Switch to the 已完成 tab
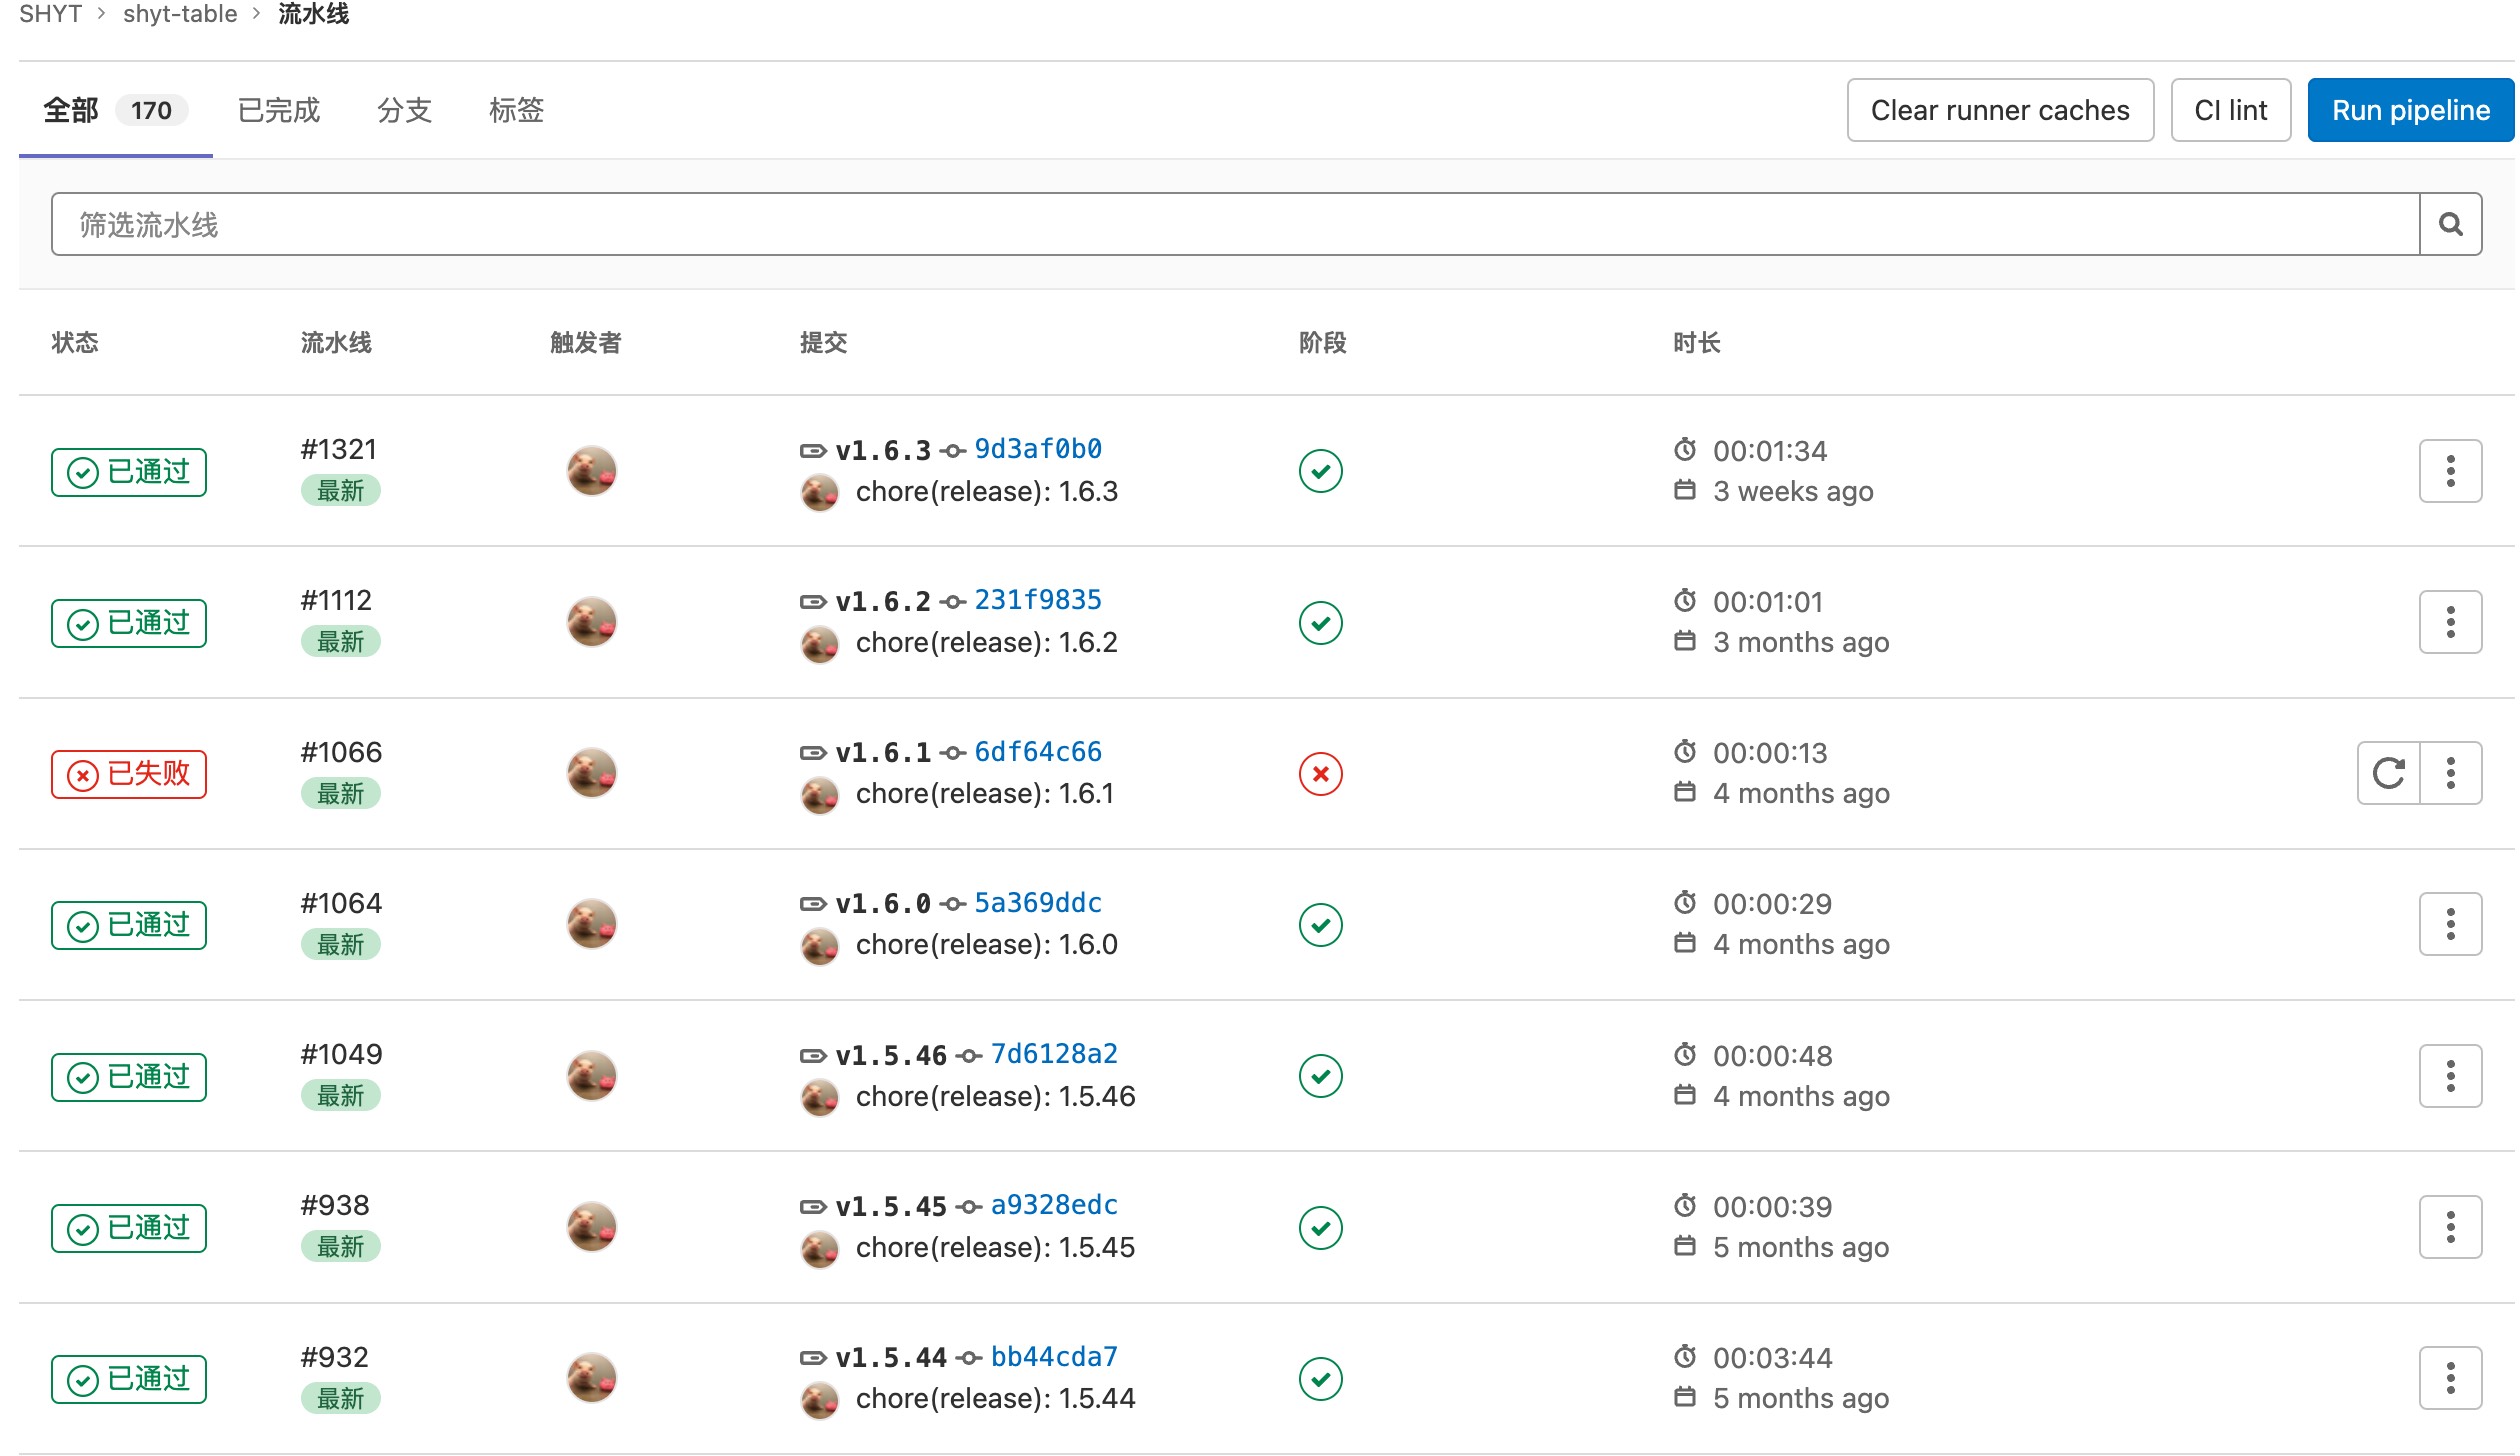The height and width of the screenshot is (1456, 2520). [279, 110]
